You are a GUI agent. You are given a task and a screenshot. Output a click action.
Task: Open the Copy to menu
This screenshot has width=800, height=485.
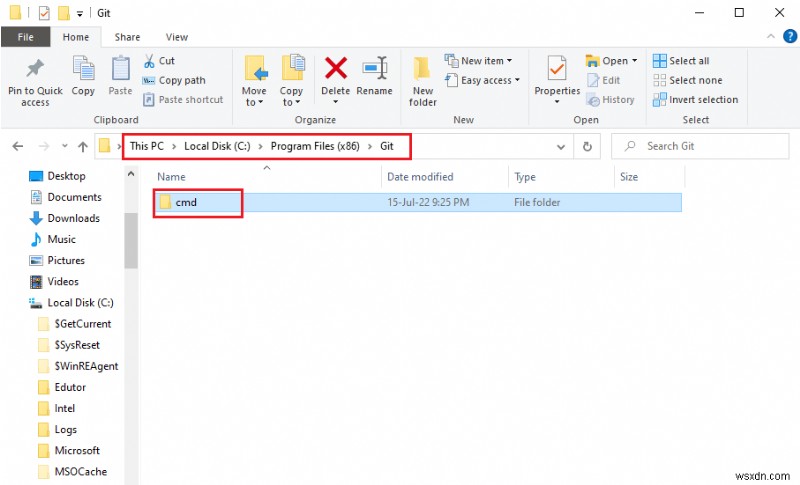pos(291,82)
